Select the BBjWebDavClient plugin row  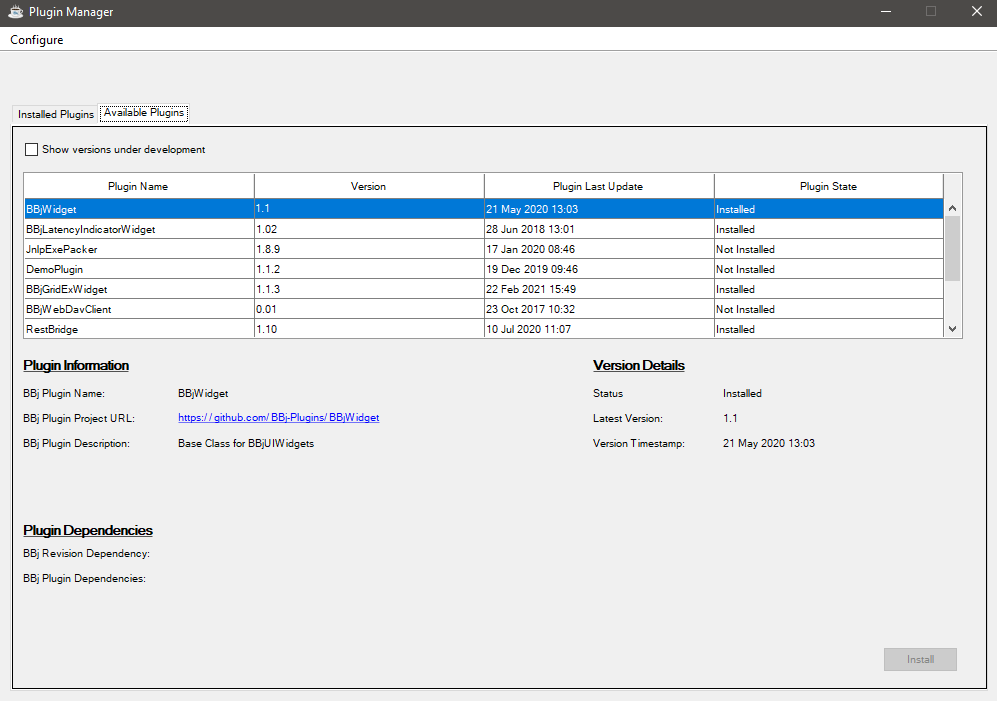[483, 309]
